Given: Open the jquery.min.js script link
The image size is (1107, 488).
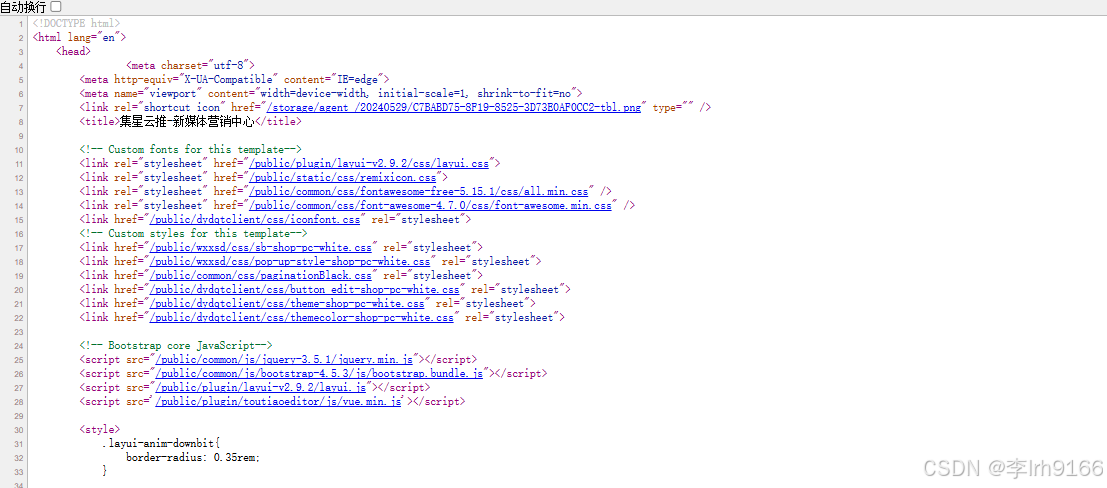Looking at the screenshot, I should 286,359.
